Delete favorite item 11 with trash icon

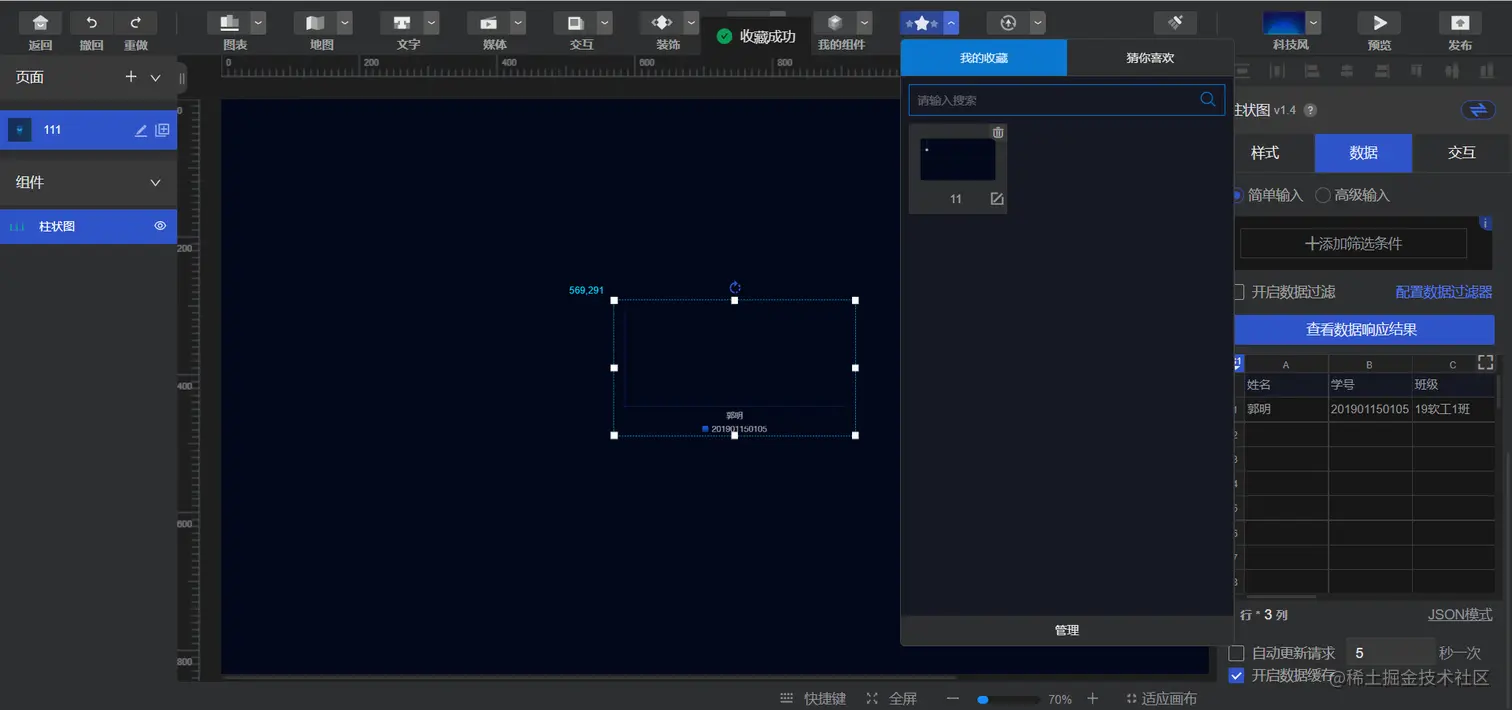coord(997,133)
